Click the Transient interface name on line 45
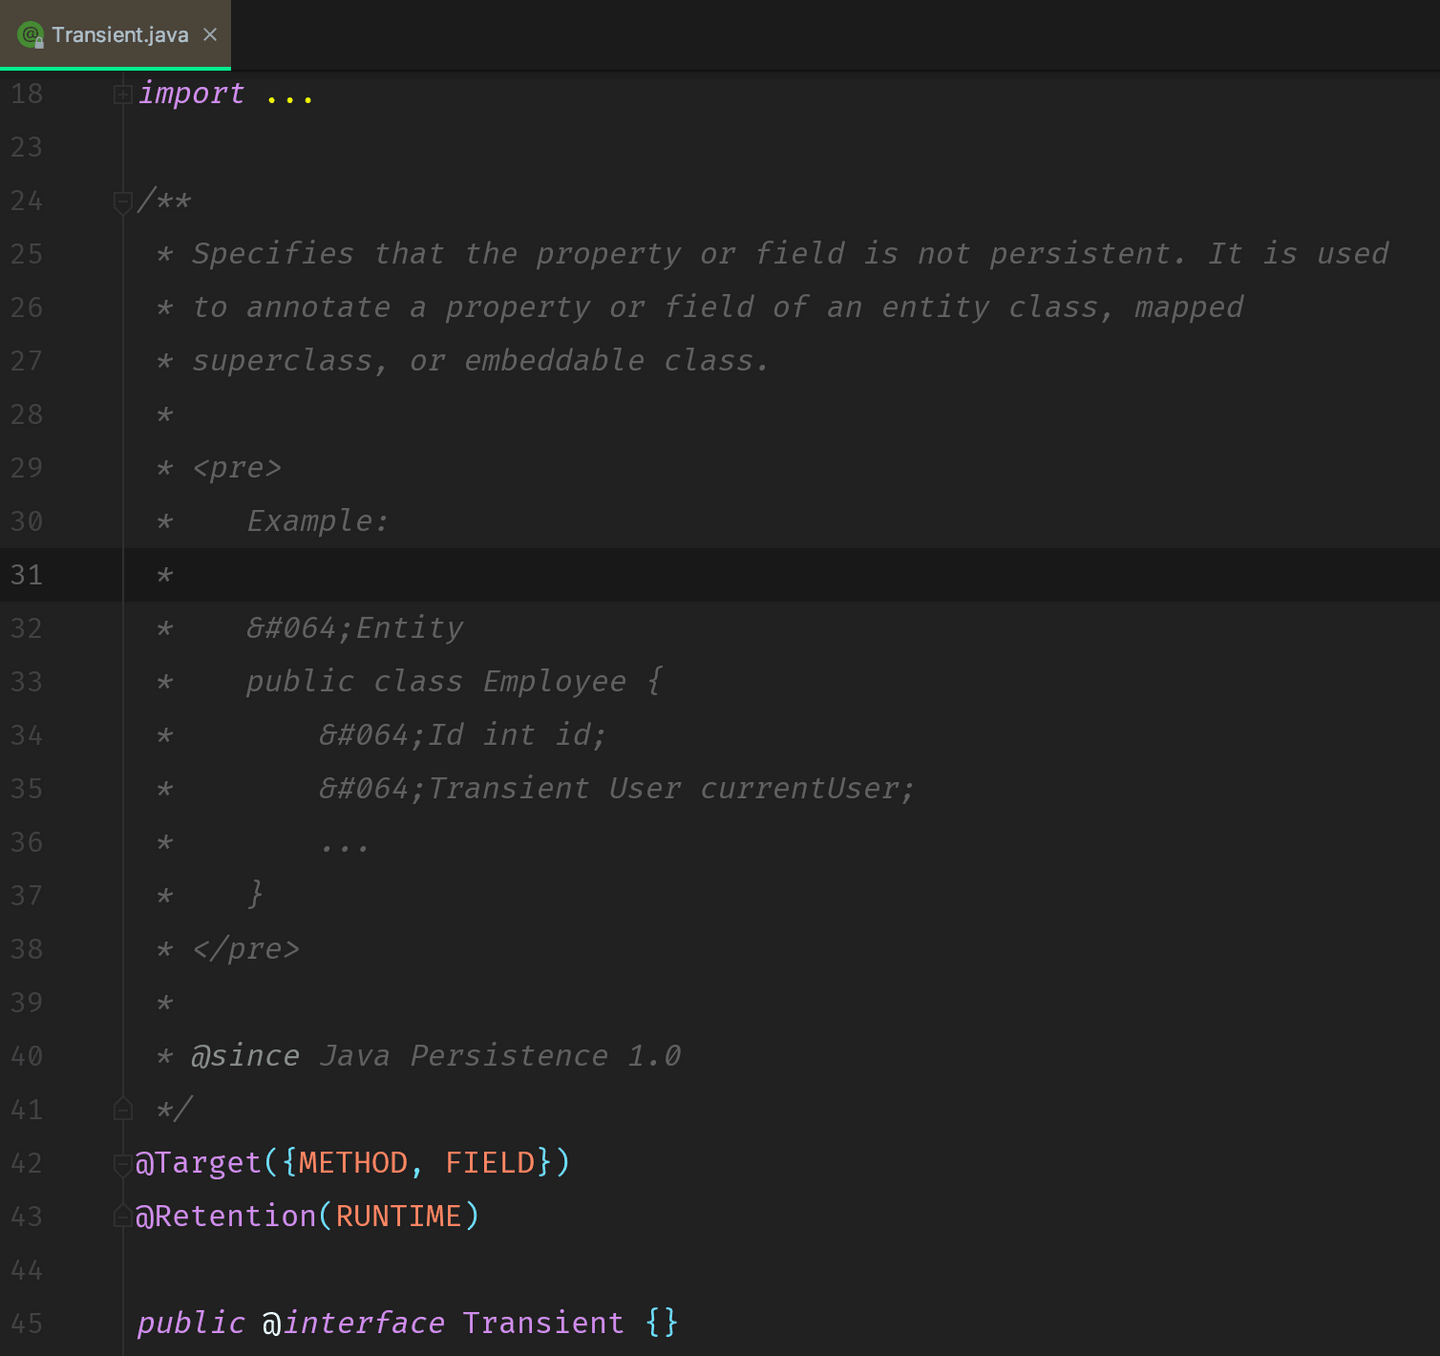The image size is (1440, 1356). click(x=543, y=1323)
